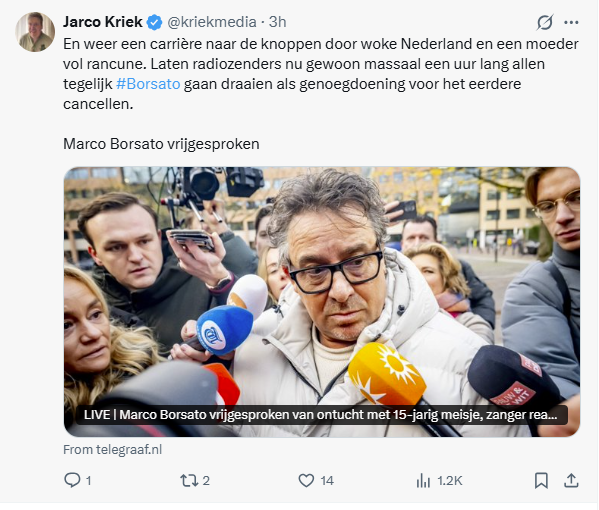The image size is (599, 510).
Task: Click the blue verified badge
Action: coord(155,22)
